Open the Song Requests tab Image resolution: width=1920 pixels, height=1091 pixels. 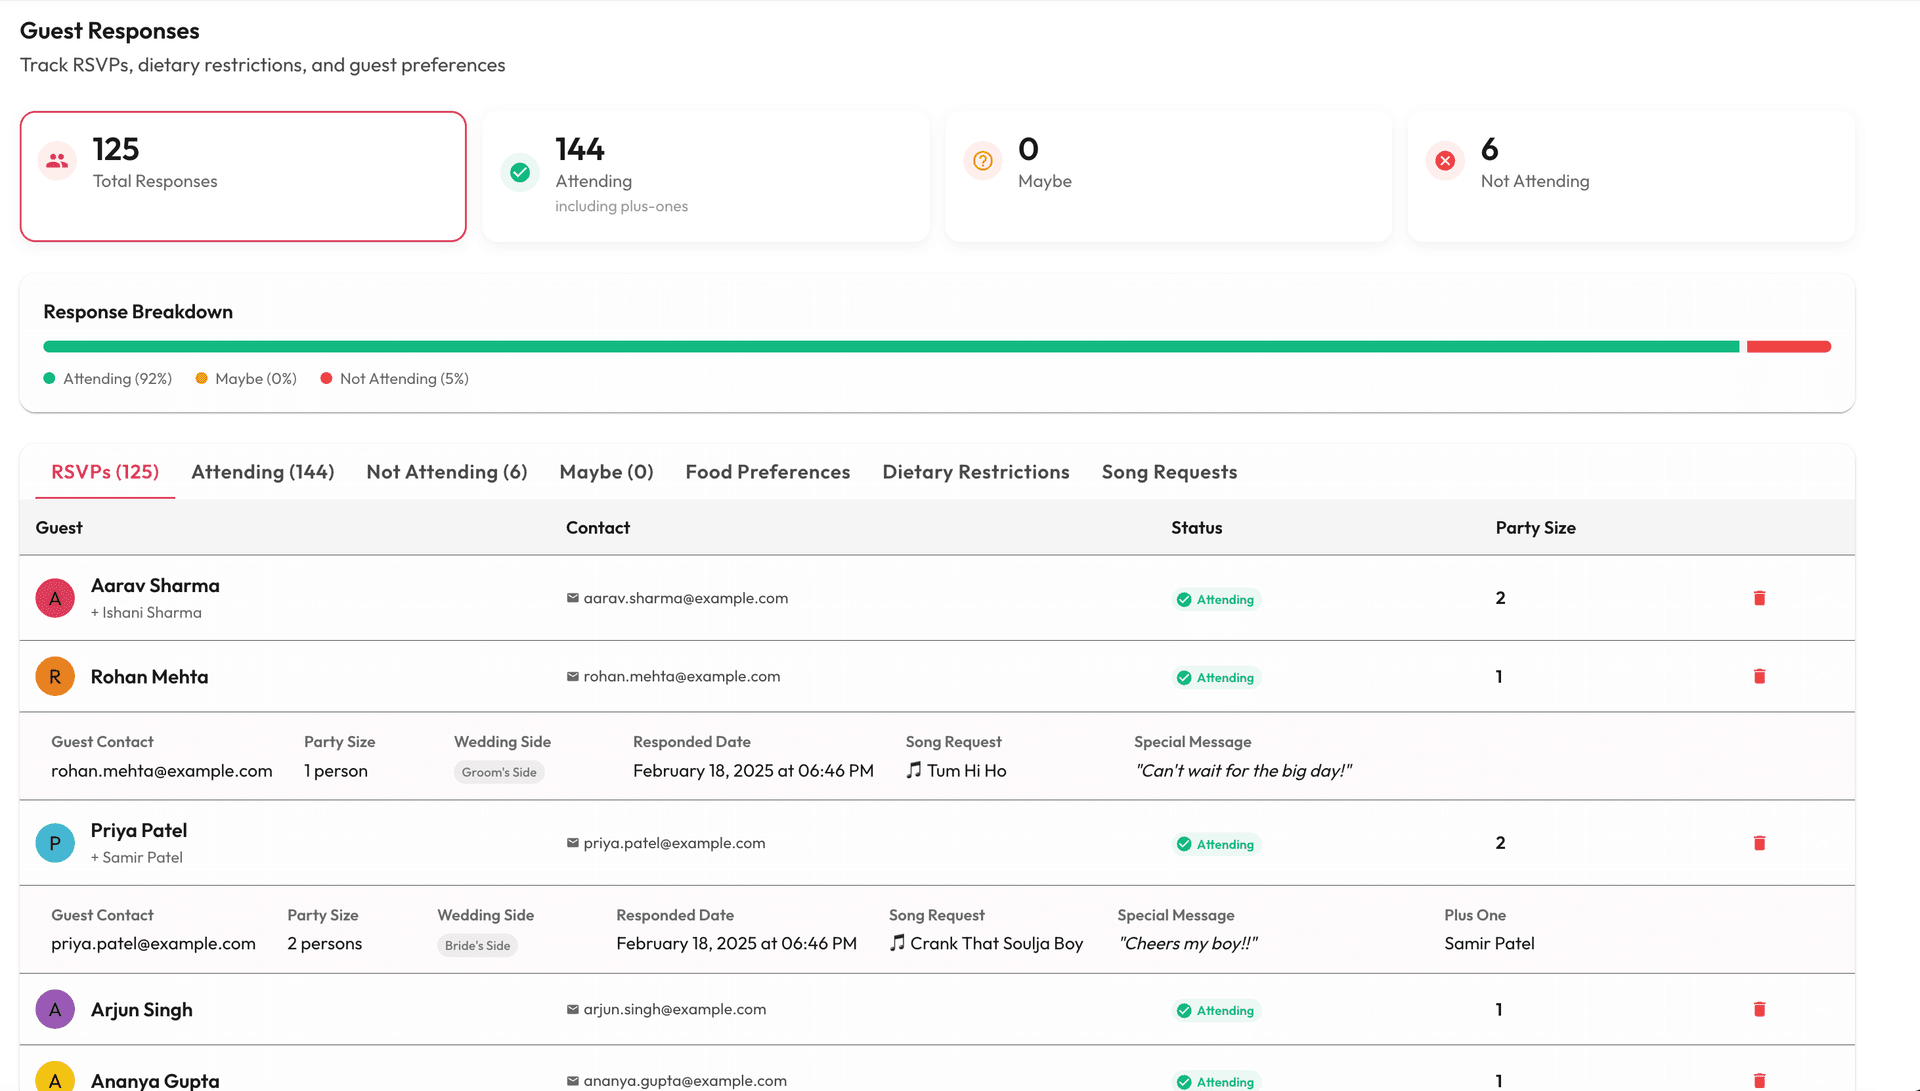1169,472
